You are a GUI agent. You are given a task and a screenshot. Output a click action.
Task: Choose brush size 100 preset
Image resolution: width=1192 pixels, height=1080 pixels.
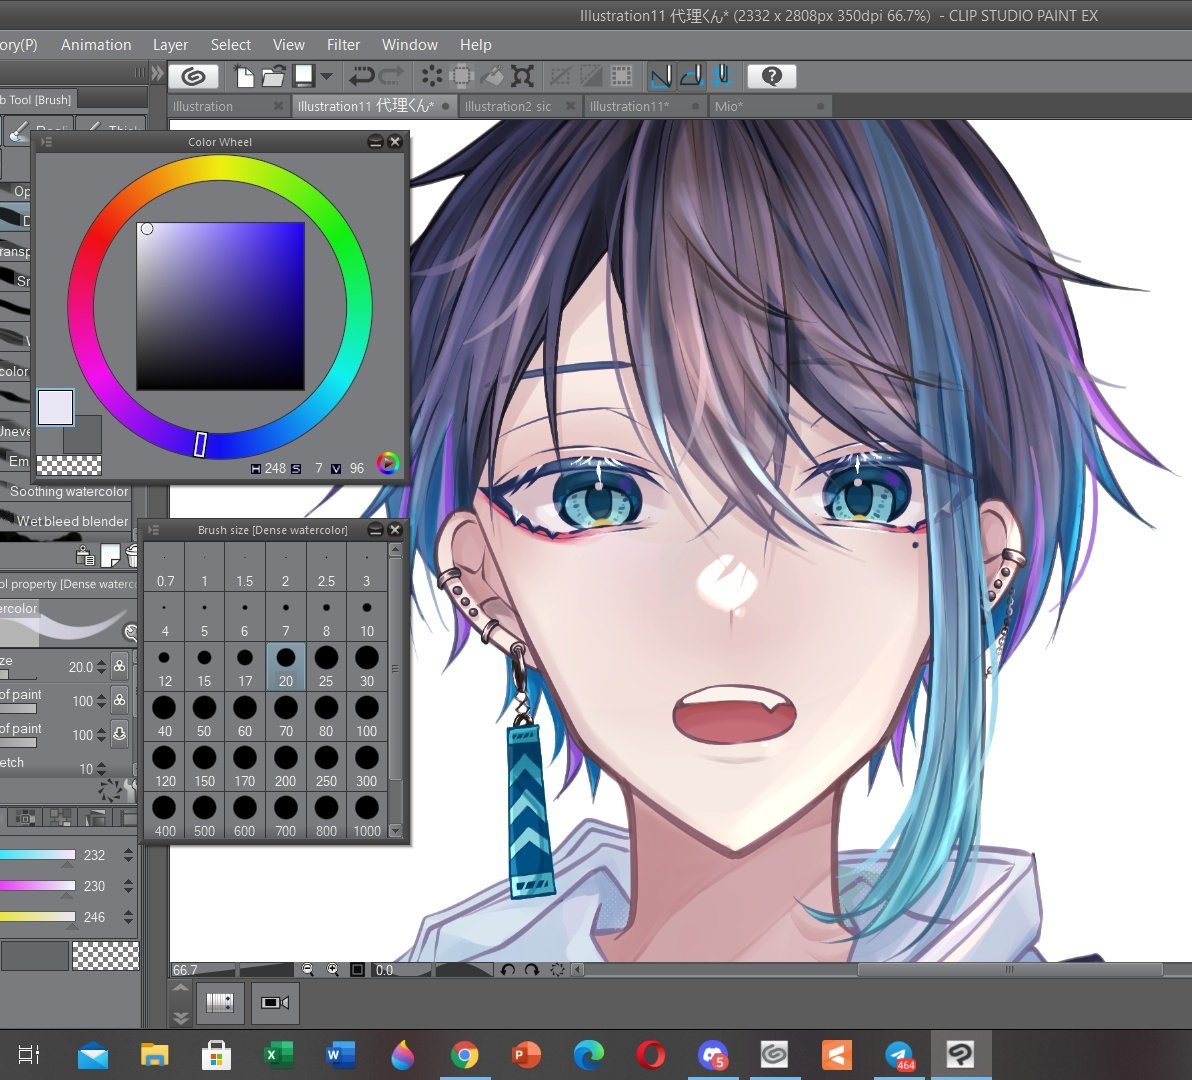366,717
